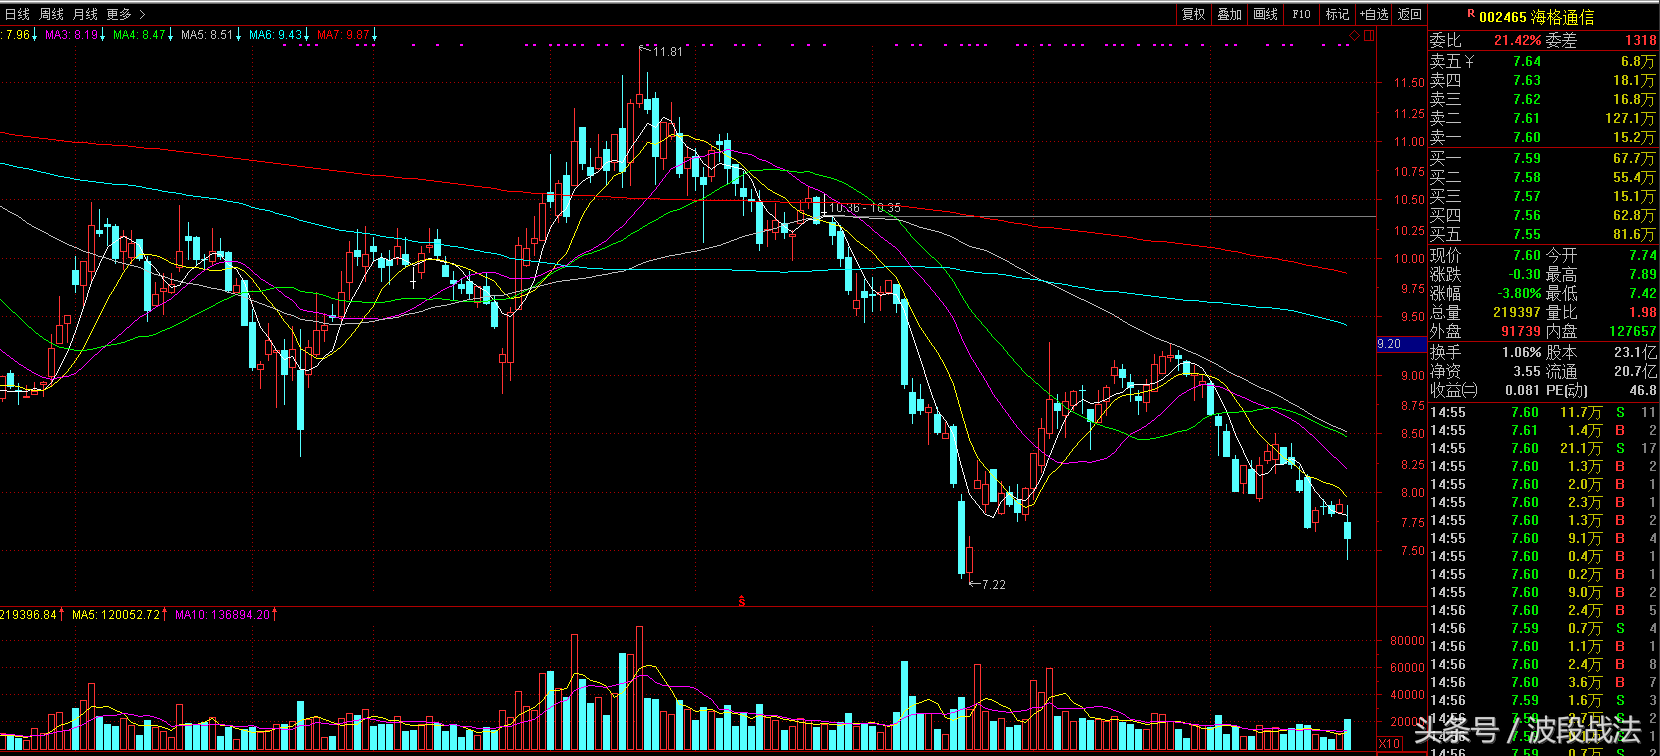Screen dimensions: 1660x756
Task: Click the arrow next to MA7: 9.87
Action: coord(375,35)
